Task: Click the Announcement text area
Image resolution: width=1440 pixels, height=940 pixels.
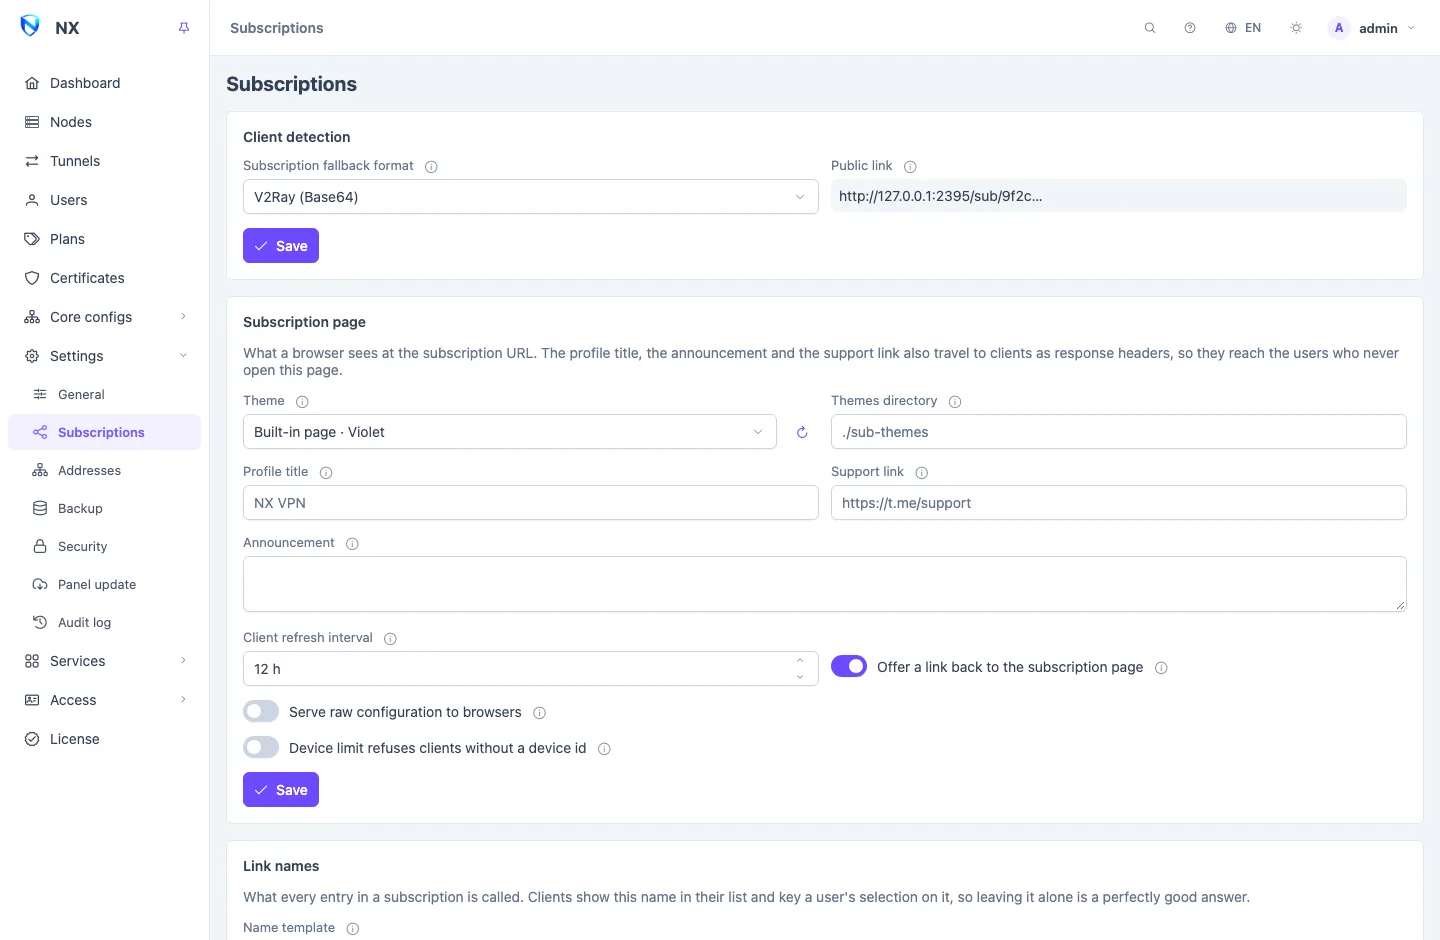Action: coord(825,584)
